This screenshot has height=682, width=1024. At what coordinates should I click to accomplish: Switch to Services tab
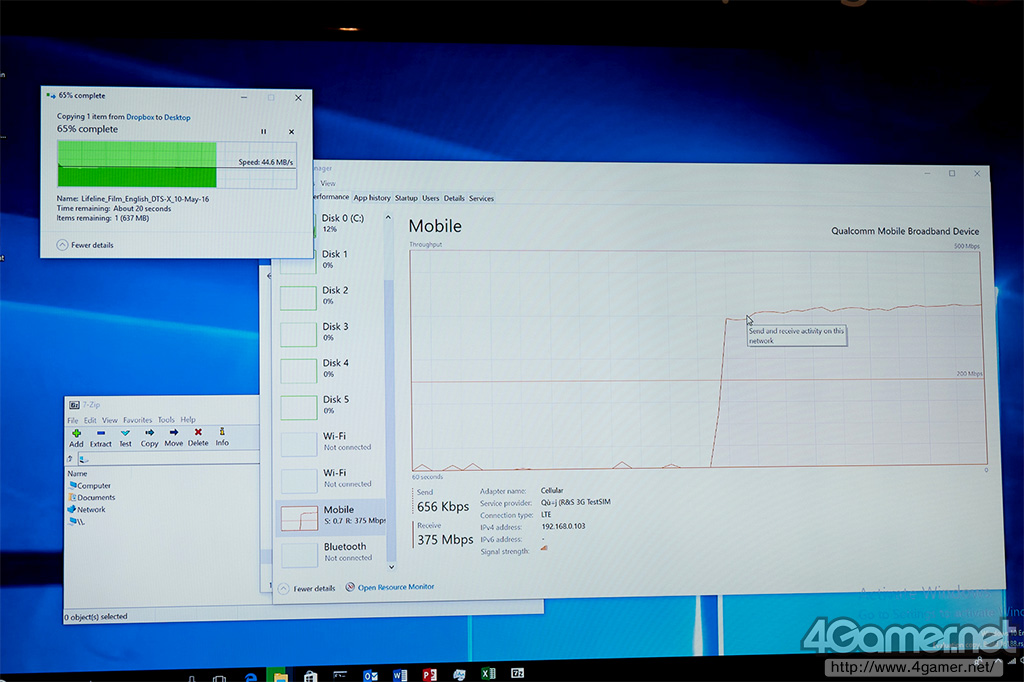[481, 199]
